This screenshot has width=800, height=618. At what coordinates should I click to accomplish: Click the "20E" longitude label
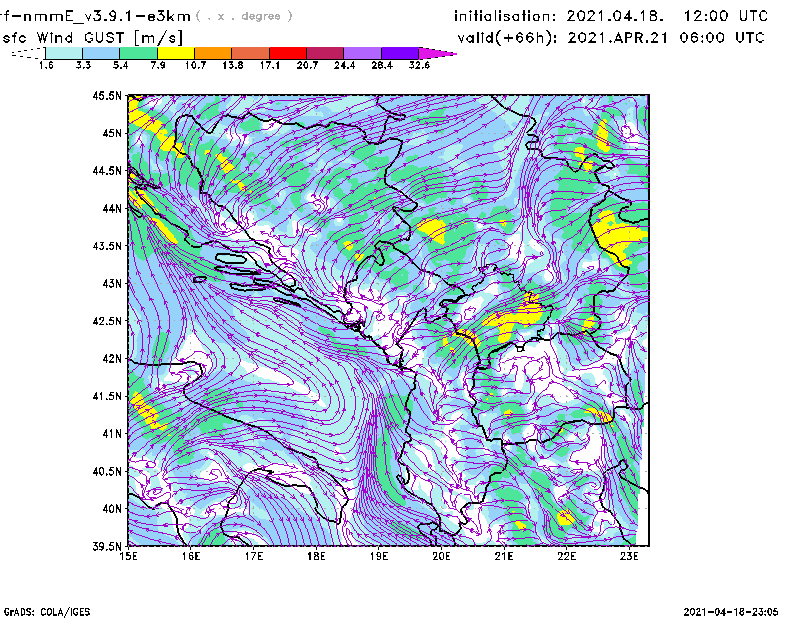coord(441,556)
